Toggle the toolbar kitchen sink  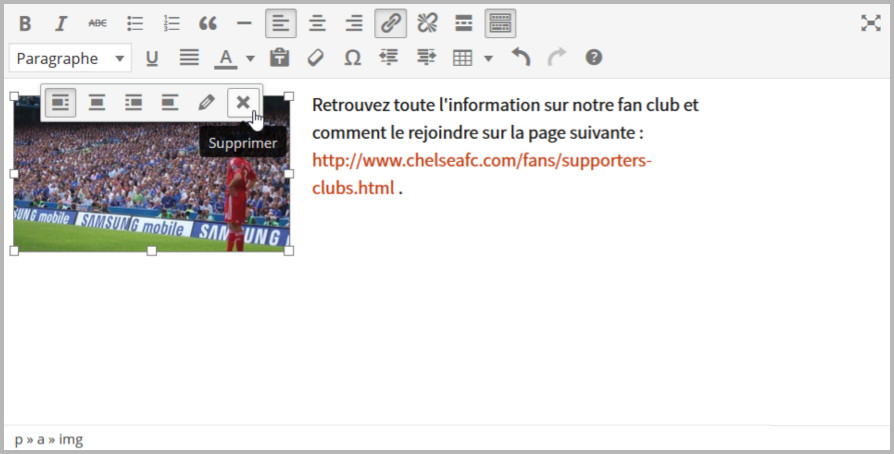tap(500, 23)
